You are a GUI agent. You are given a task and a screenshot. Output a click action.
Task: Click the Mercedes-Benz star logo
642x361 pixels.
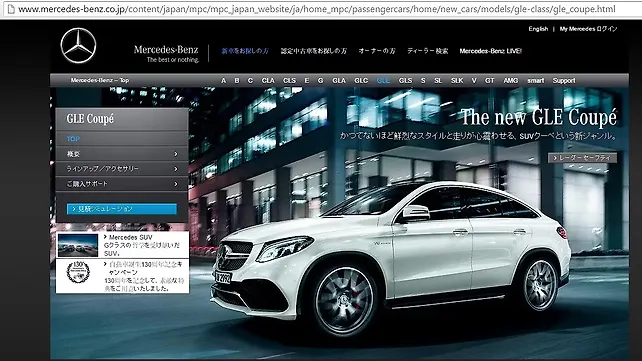pos(78,45)
